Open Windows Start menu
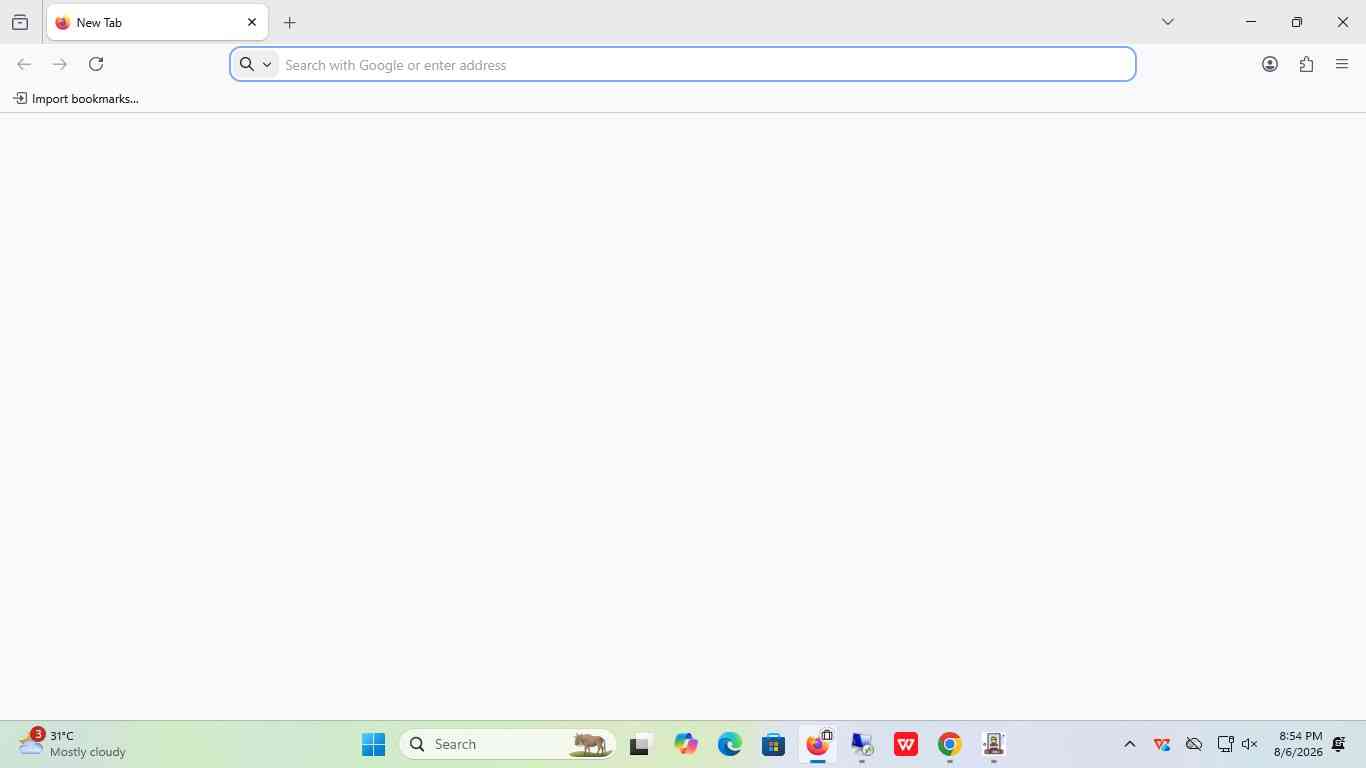This screenshot has width=1366, height=768. click(x=374, y=744)
